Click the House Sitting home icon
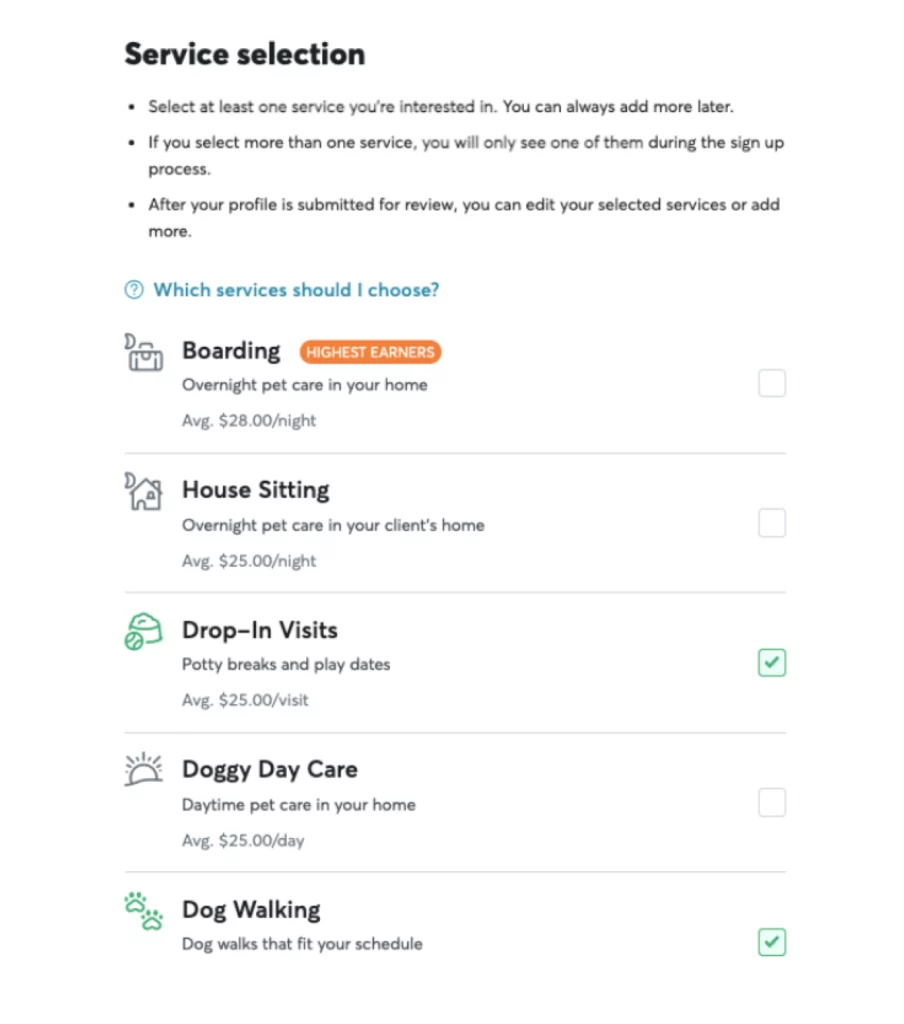The height and width of the screenshot is (1024, 904). tap(144, 492)
